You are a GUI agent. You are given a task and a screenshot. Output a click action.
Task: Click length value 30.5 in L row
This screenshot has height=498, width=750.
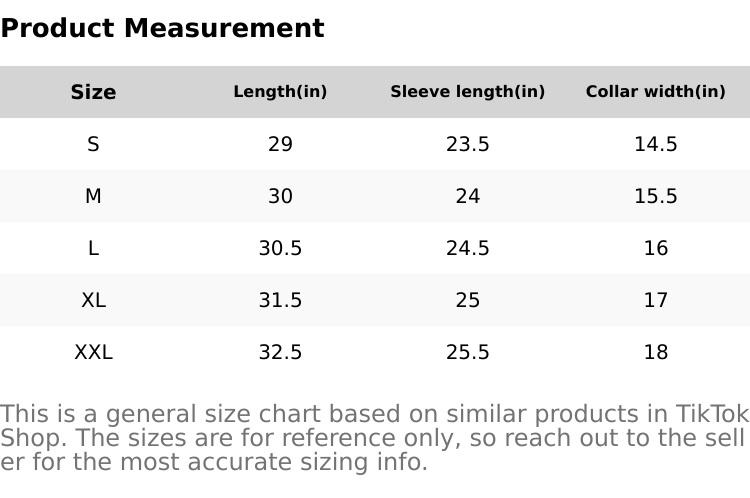tap(280, 248)
